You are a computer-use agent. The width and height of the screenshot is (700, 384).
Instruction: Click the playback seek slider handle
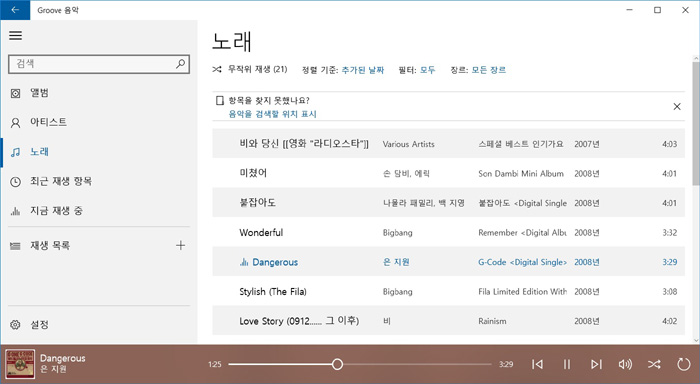[x=338, y=364]
